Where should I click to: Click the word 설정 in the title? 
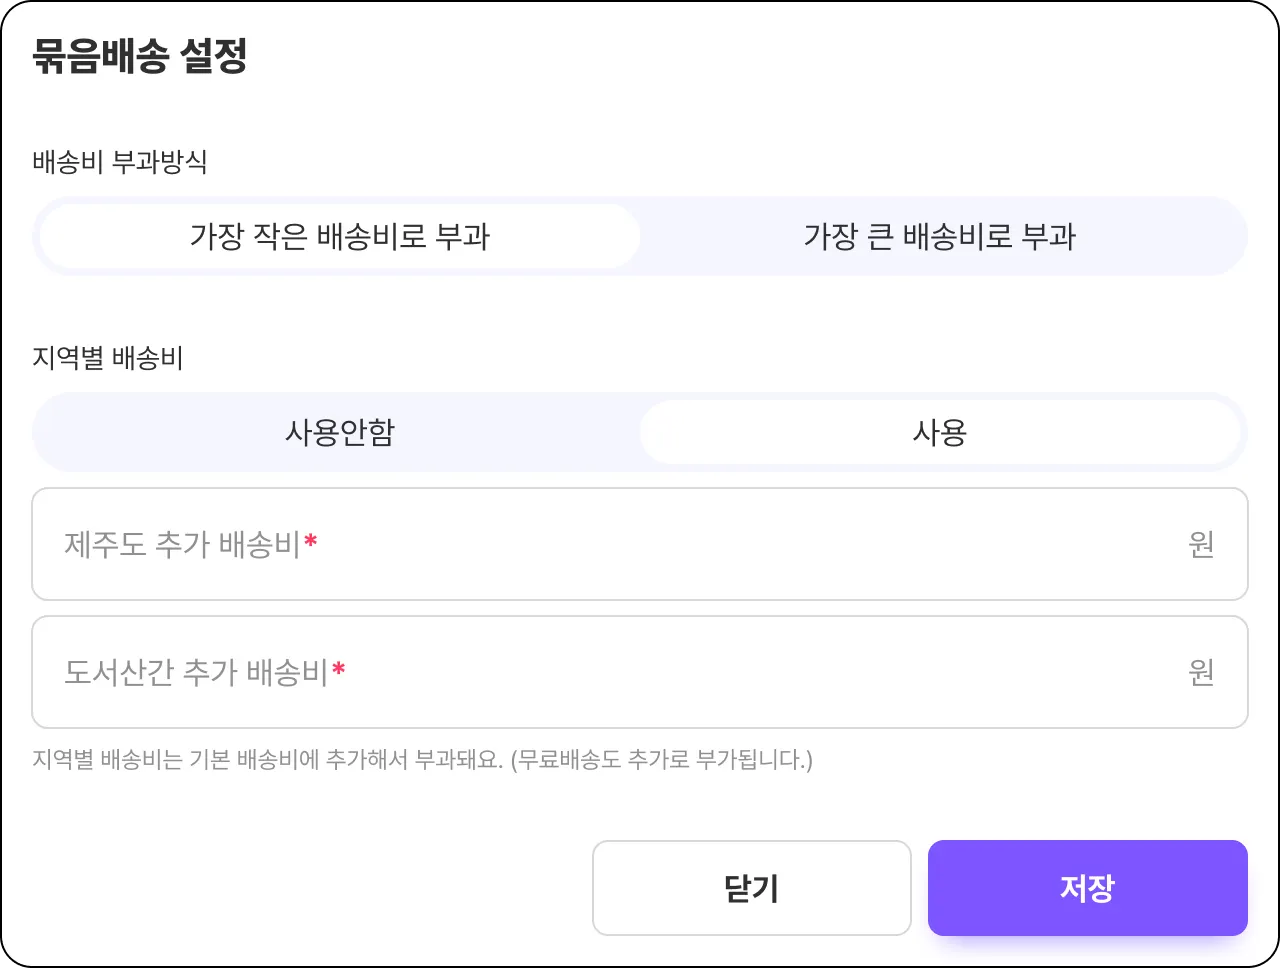pos(214,56)
